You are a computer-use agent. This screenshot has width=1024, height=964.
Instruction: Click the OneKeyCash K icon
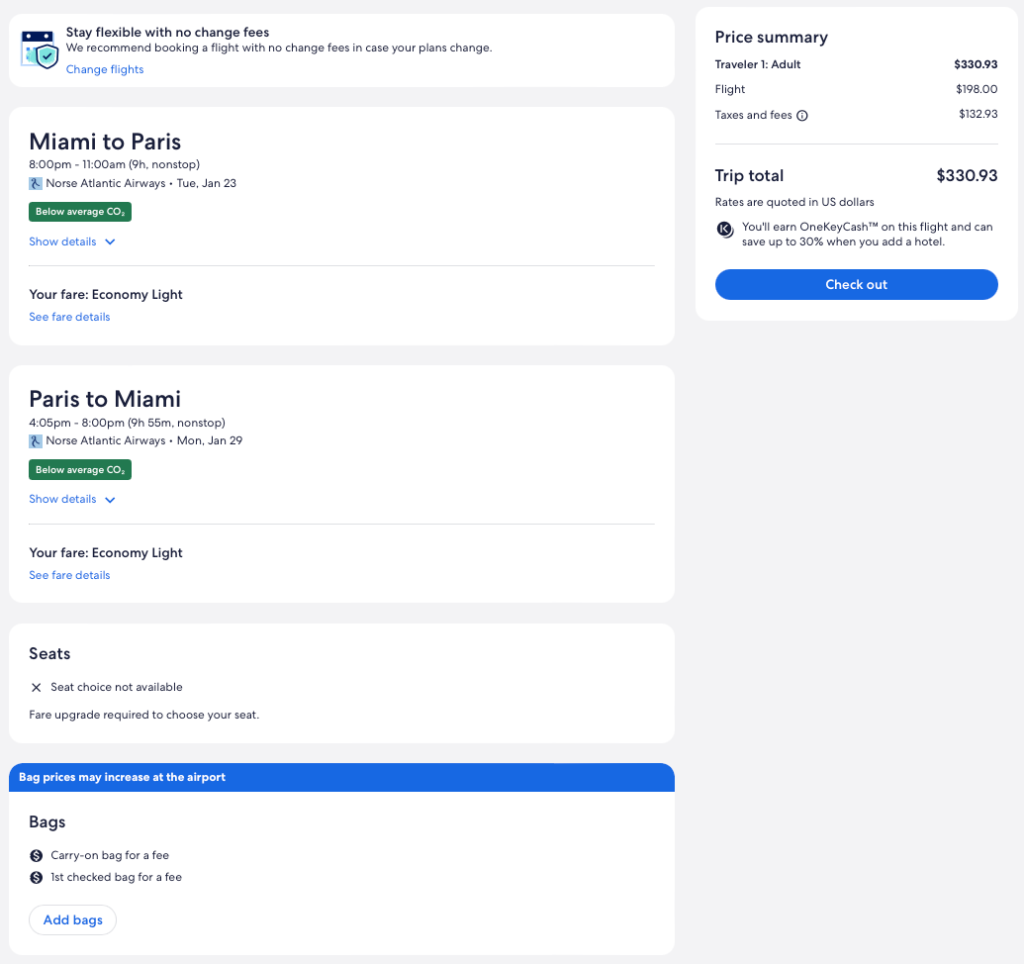tap(726, 229)
